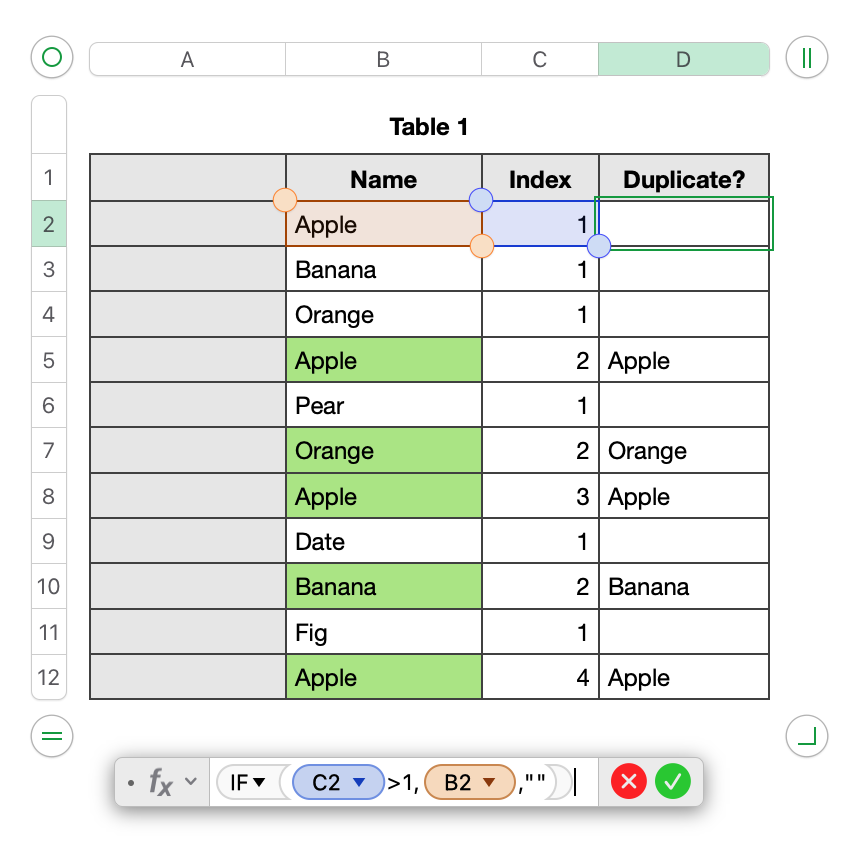Select the cell containing Date
Image resolution: width=854 pixels, height=842 pixels.
click(x=383, y=542)
